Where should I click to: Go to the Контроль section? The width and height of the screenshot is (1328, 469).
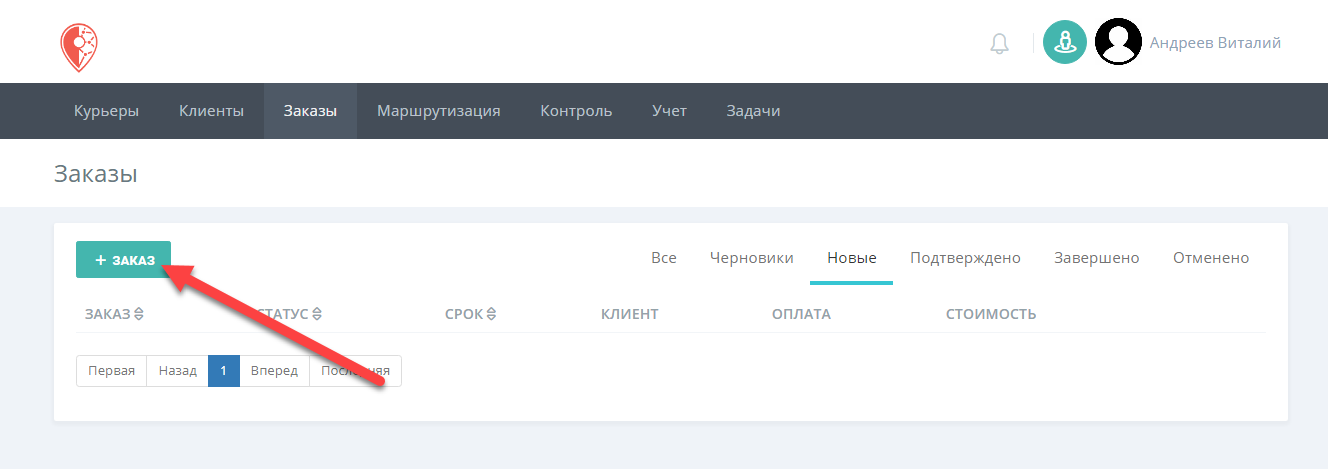point(576,111)
